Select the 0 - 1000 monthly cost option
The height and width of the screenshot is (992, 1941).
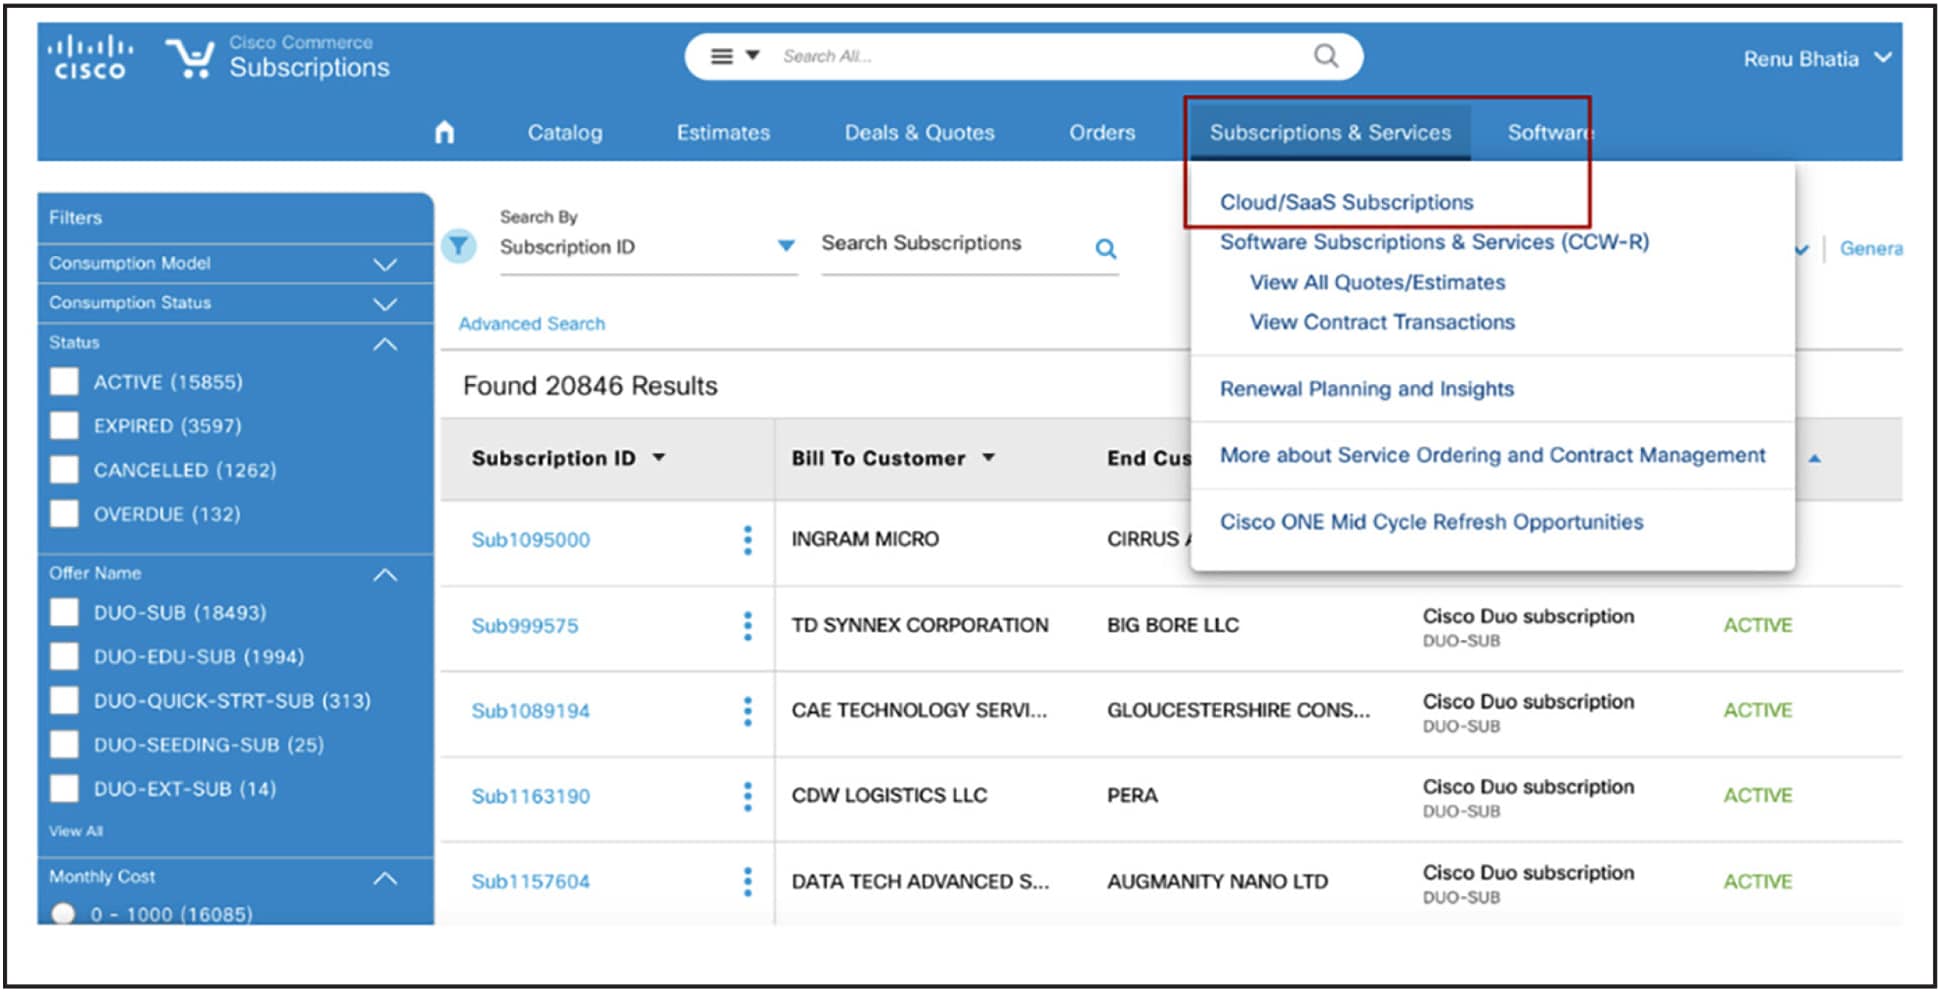(63, 914)
